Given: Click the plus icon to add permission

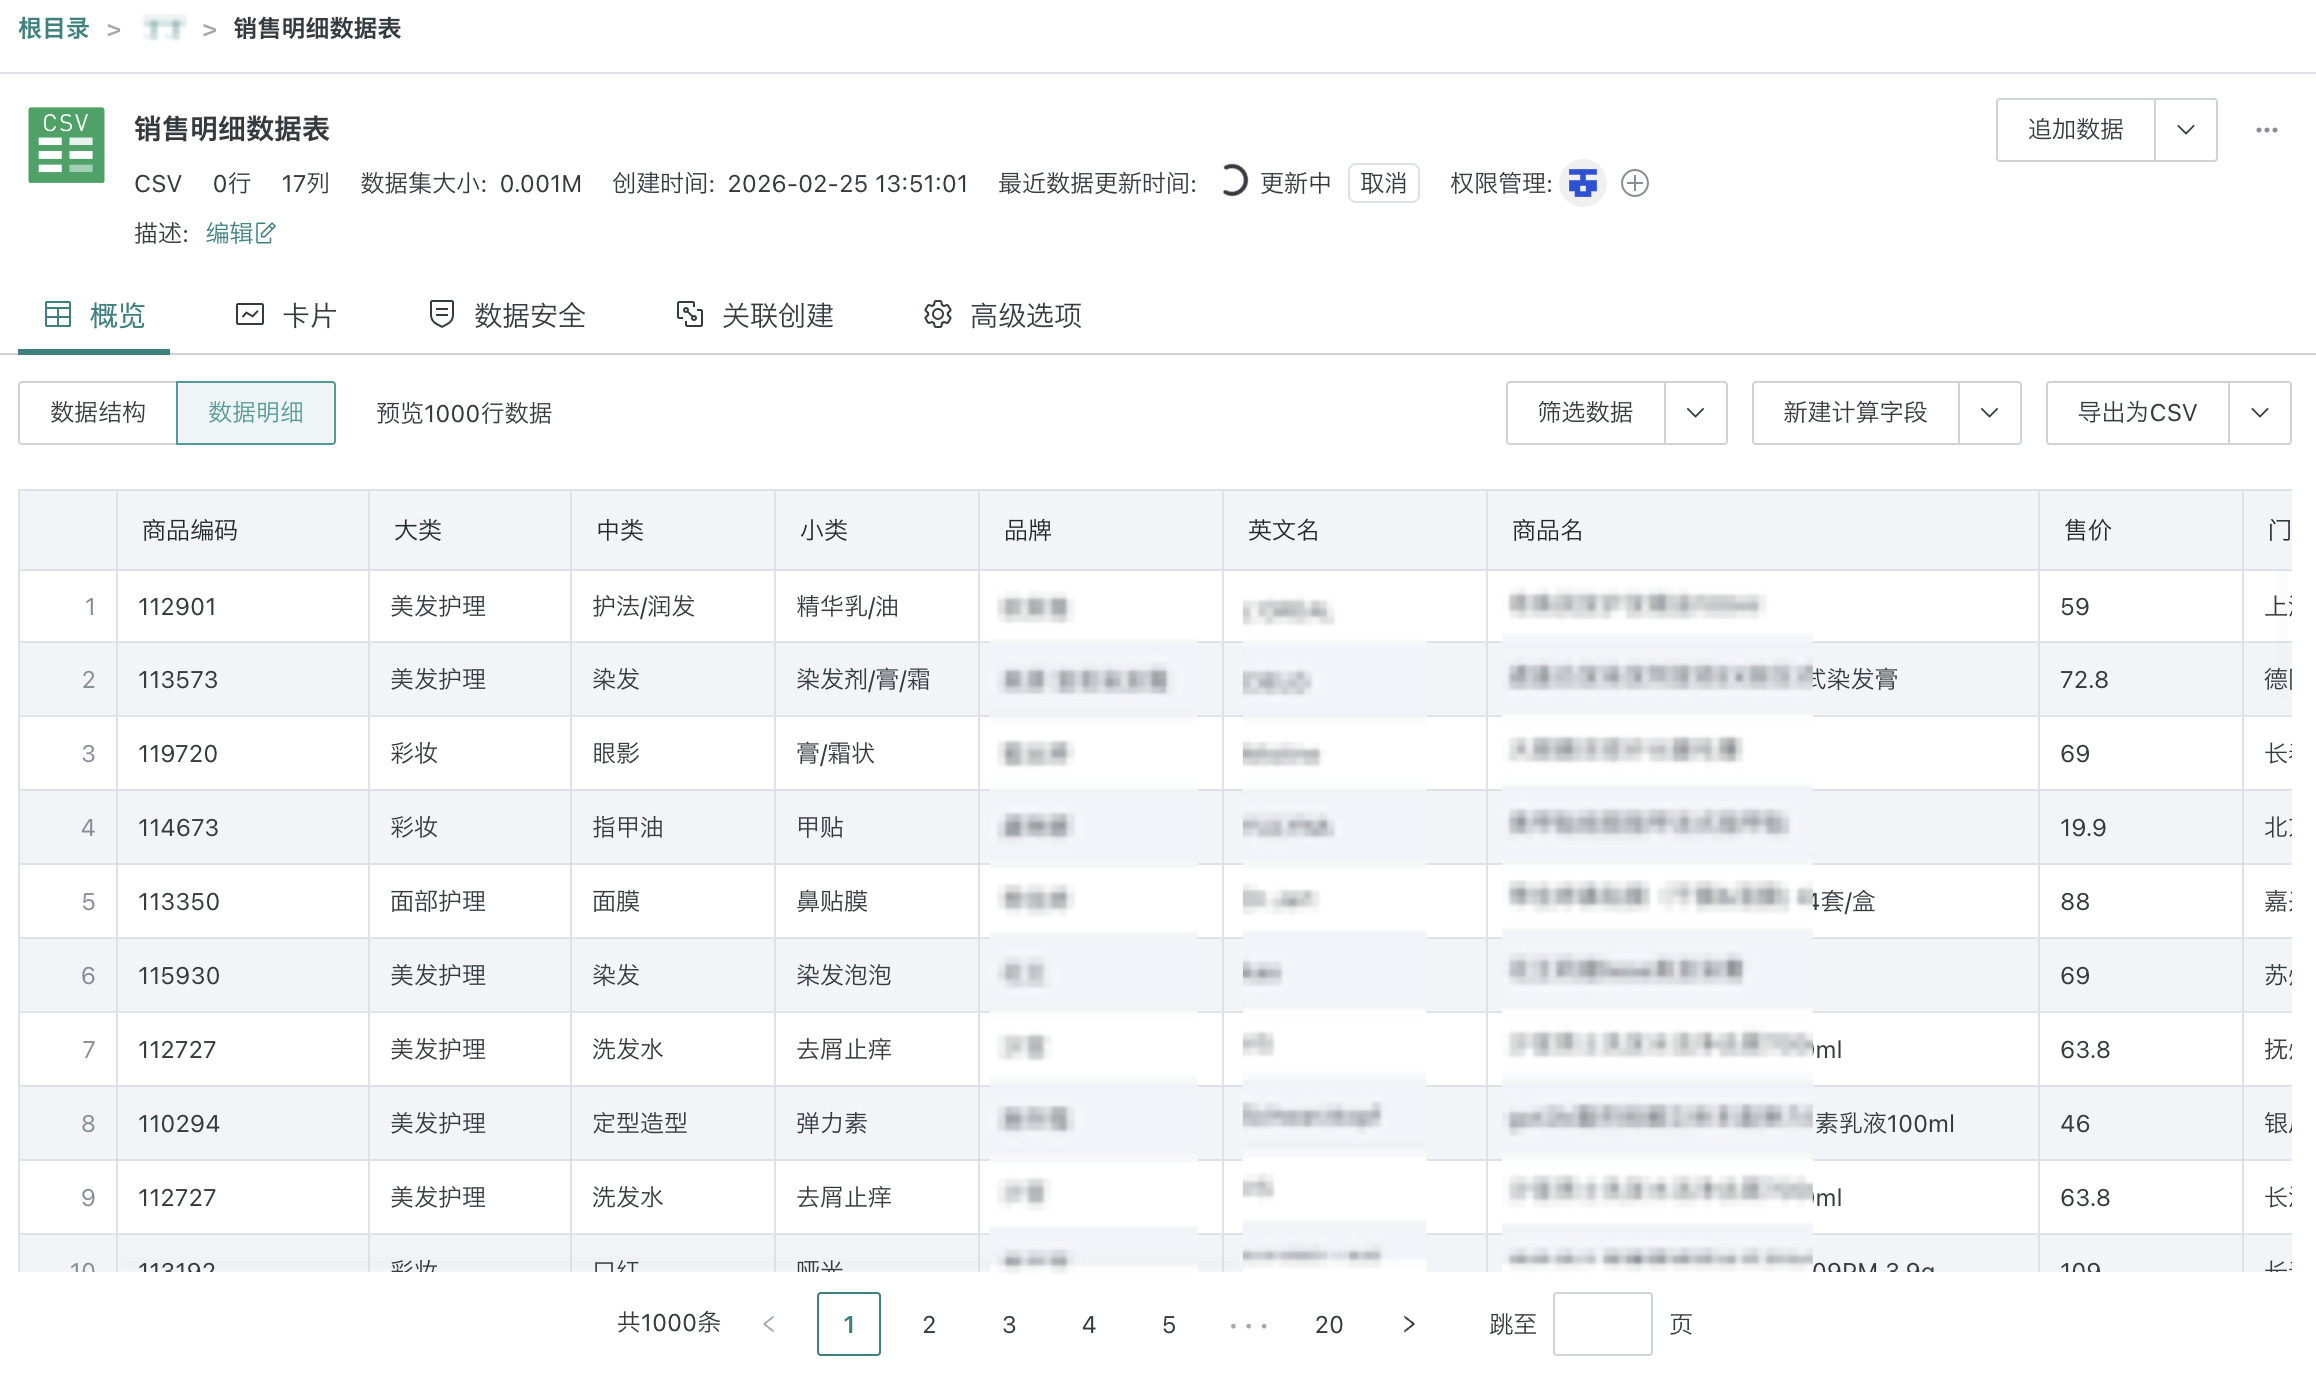Looking at the screenshot, I should tap(1635, 183).
